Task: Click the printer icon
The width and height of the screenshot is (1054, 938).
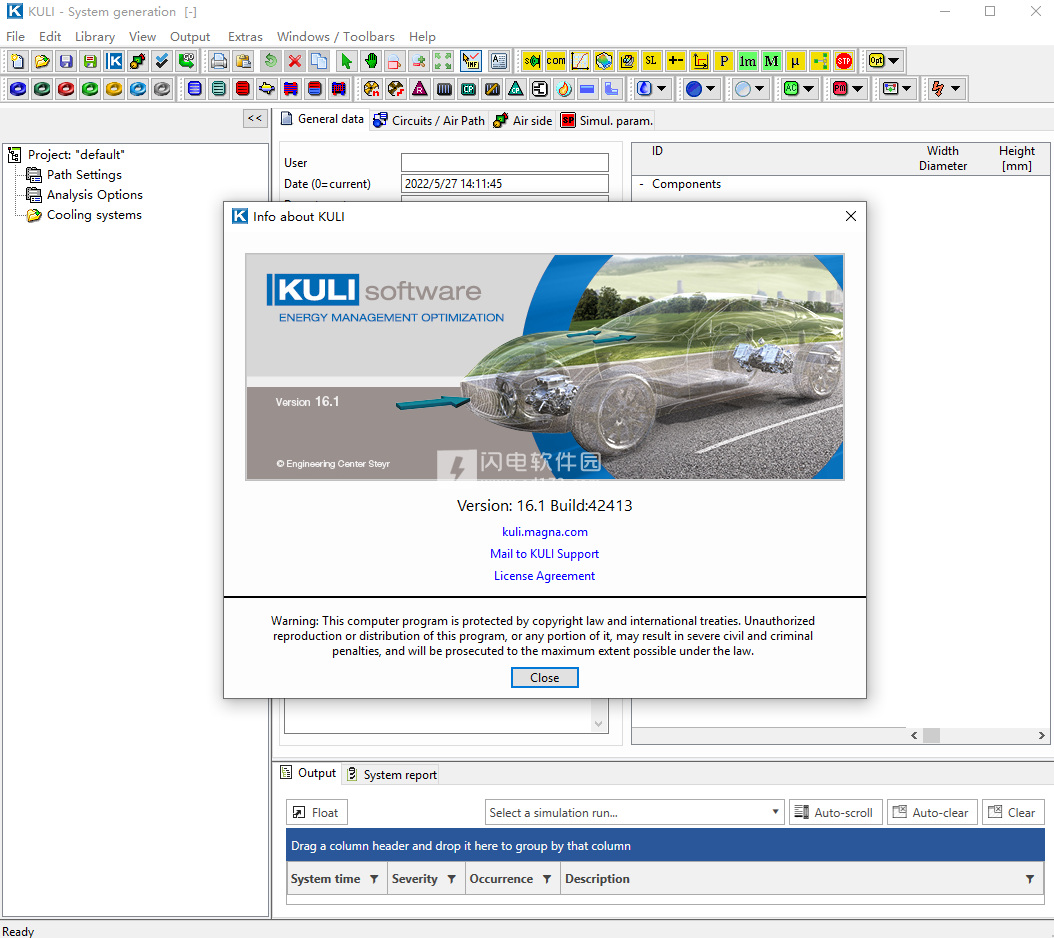Action: tap(218, 61)
